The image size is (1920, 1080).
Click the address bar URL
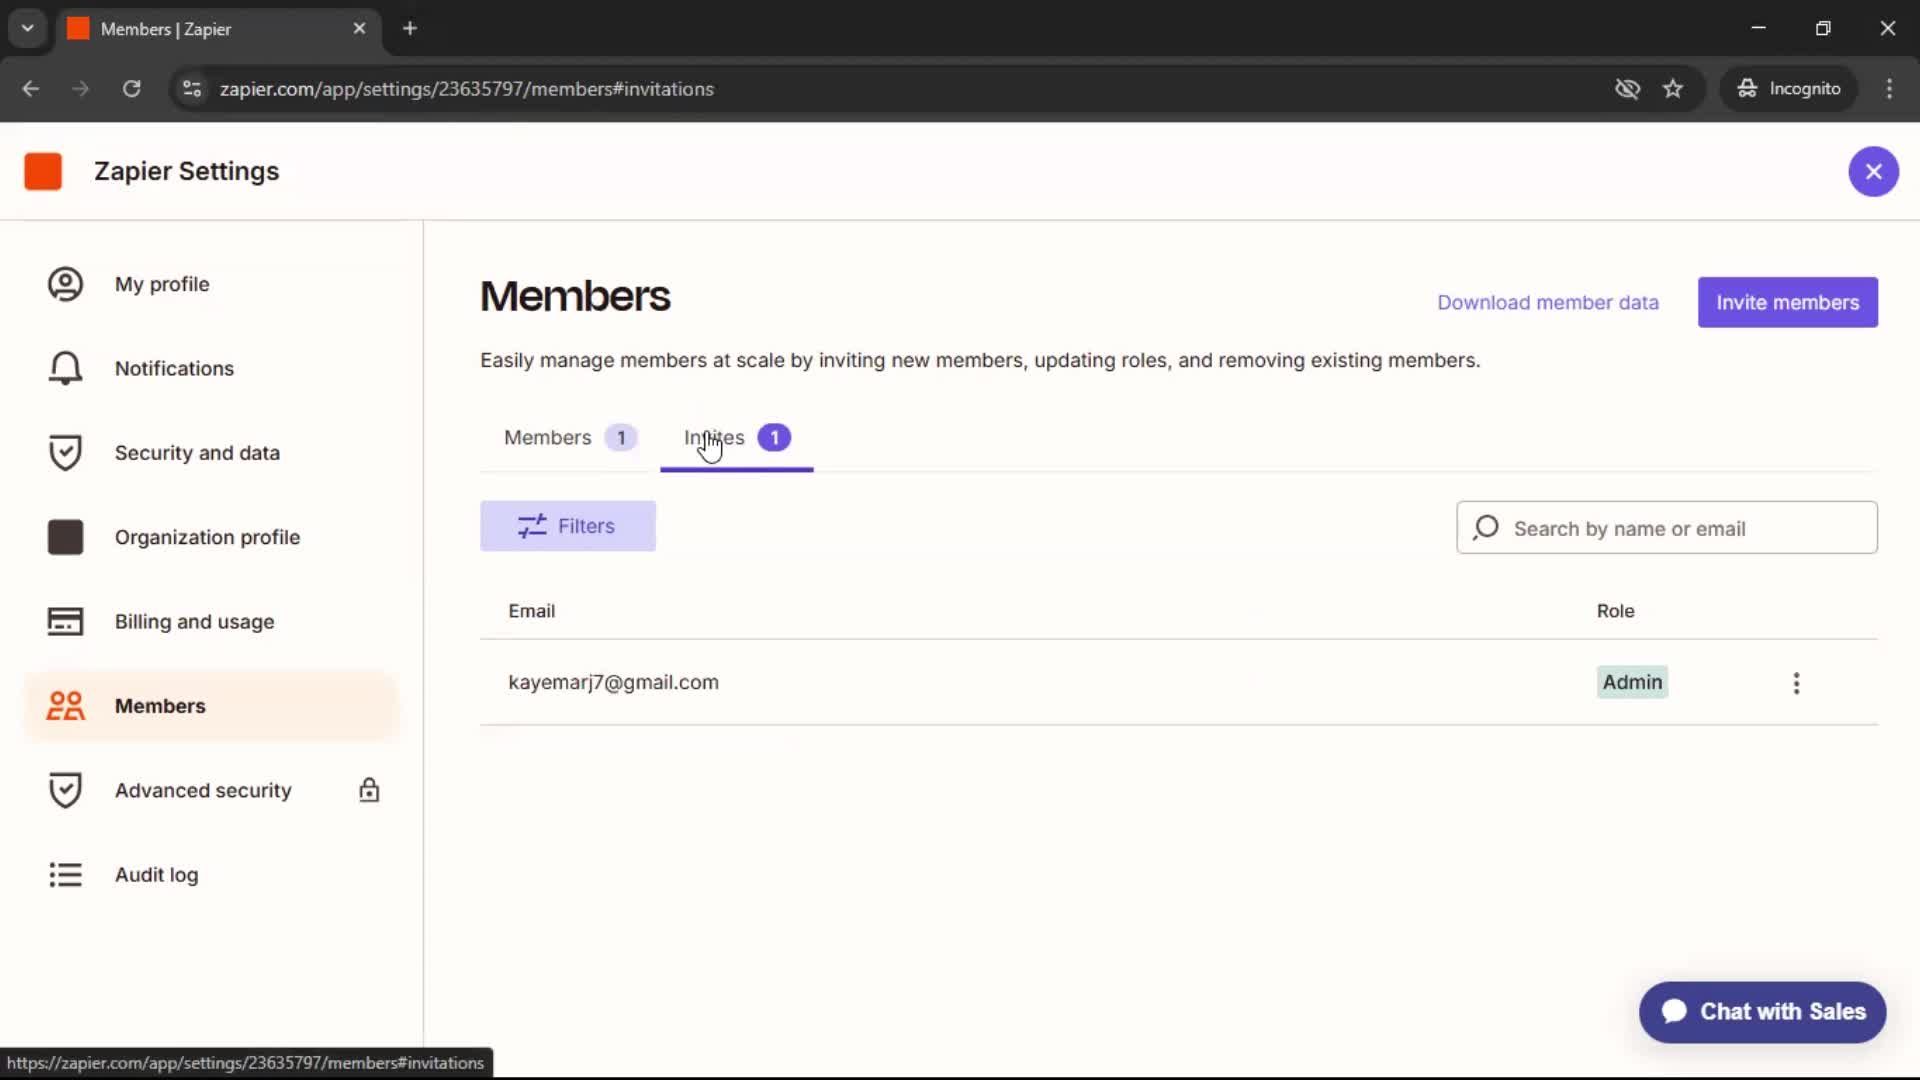pos(467,89)
